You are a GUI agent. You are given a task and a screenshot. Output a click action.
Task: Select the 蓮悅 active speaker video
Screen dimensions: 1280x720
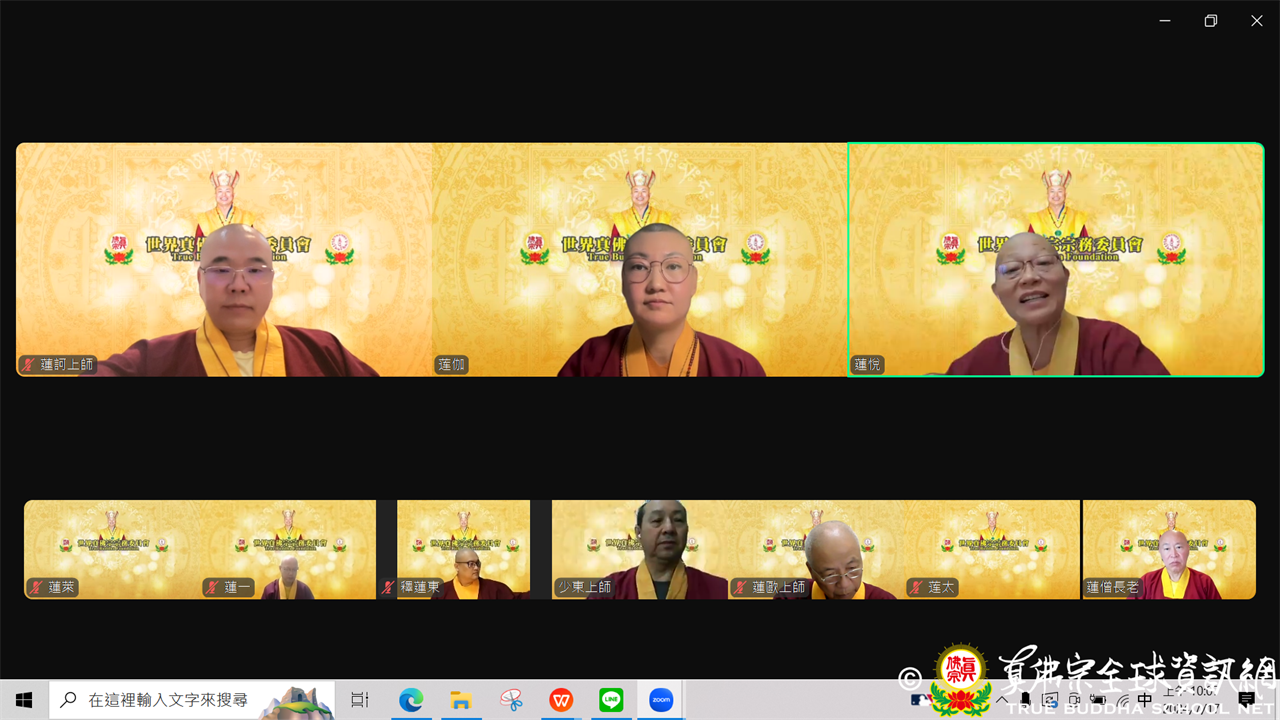1055,260
